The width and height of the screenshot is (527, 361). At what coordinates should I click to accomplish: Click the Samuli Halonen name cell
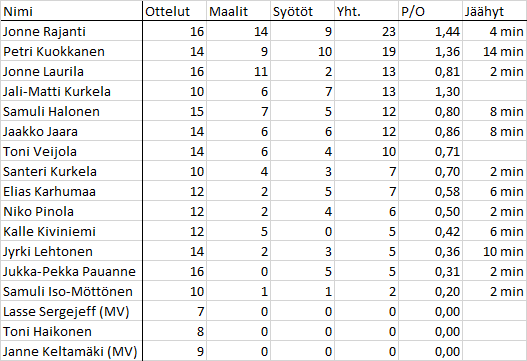71,111
